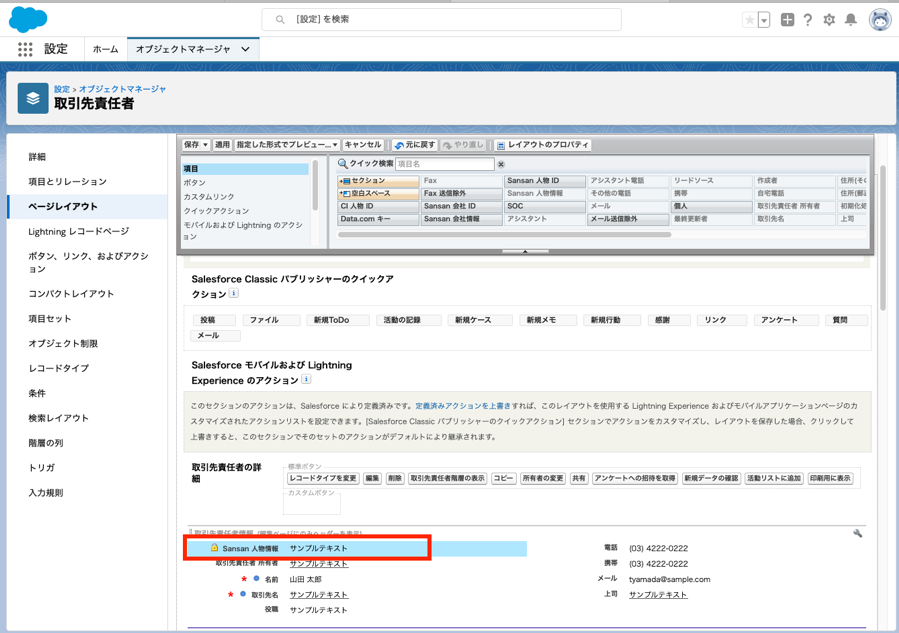Select ボタン in the palette category list
Image resolution: width=899 pixels, height=633 pixels.
click(x=194, y=183)
